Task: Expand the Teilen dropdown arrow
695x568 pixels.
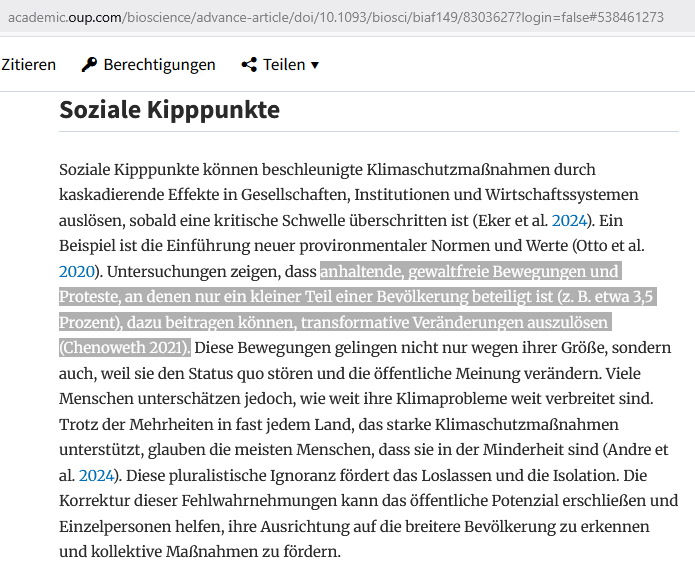Action: [316, 65]
